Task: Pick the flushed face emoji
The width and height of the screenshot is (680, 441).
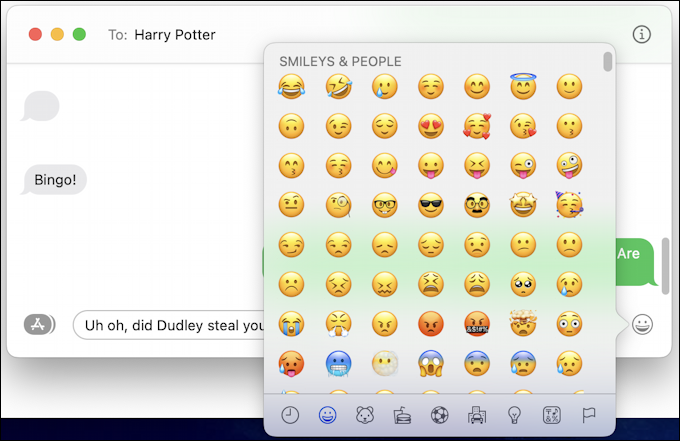Action: click(x=569, y=324)
